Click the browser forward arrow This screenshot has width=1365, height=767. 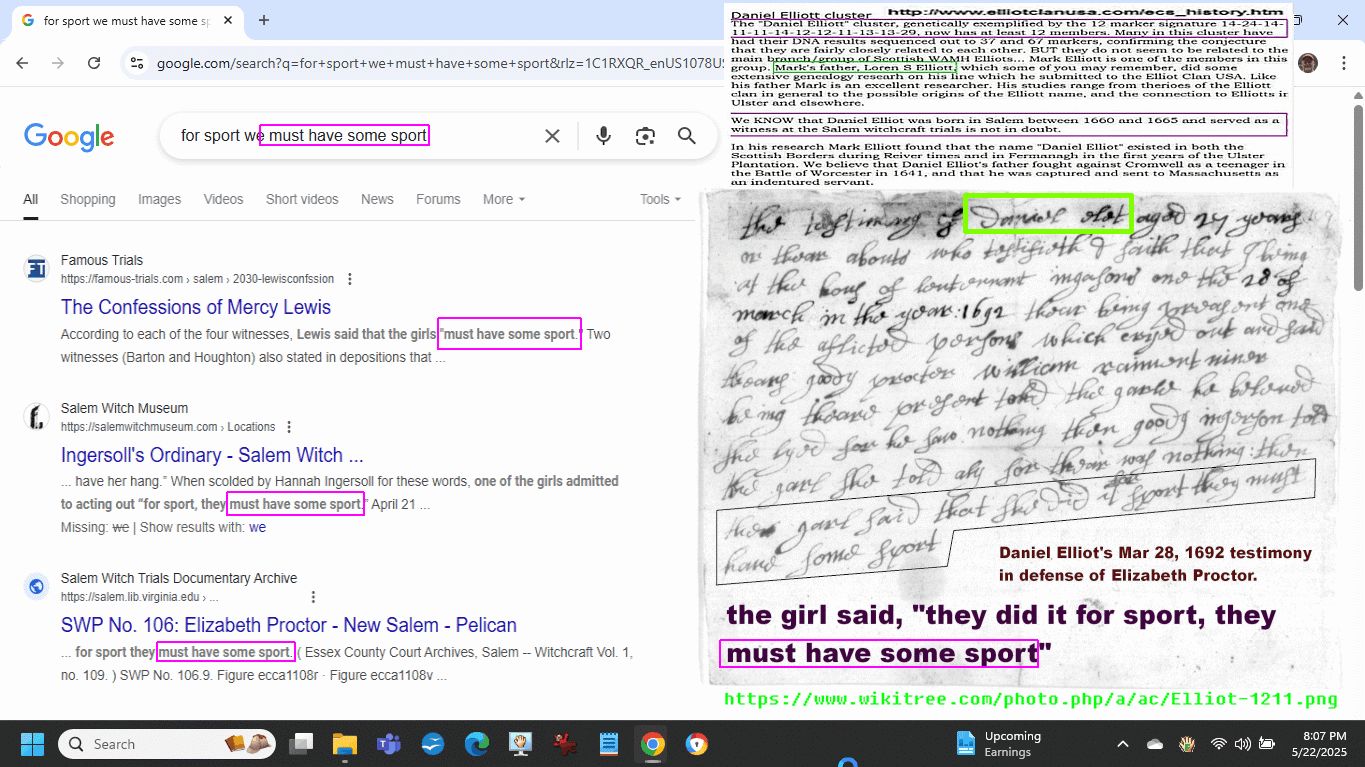tap(58, 63)
